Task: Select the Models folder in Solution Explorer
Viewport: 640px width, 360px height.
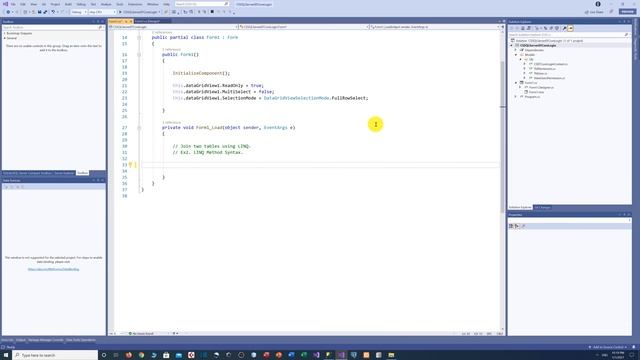Action: [530, 55]
